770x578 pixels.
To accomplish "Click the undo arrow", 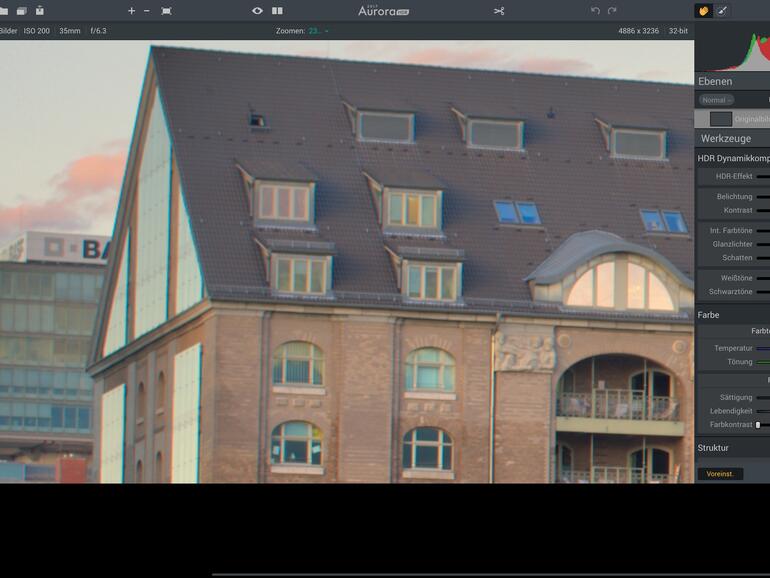I will point(595,10).
